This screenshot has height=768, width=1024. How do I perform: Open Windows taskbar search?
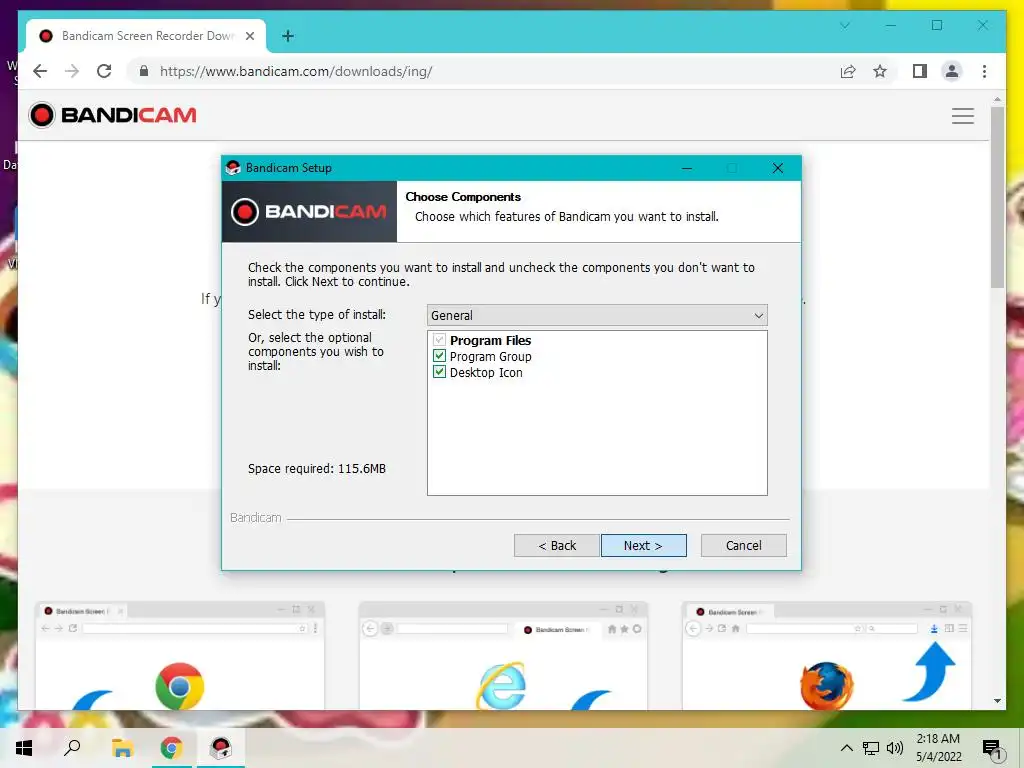(72, 748)
